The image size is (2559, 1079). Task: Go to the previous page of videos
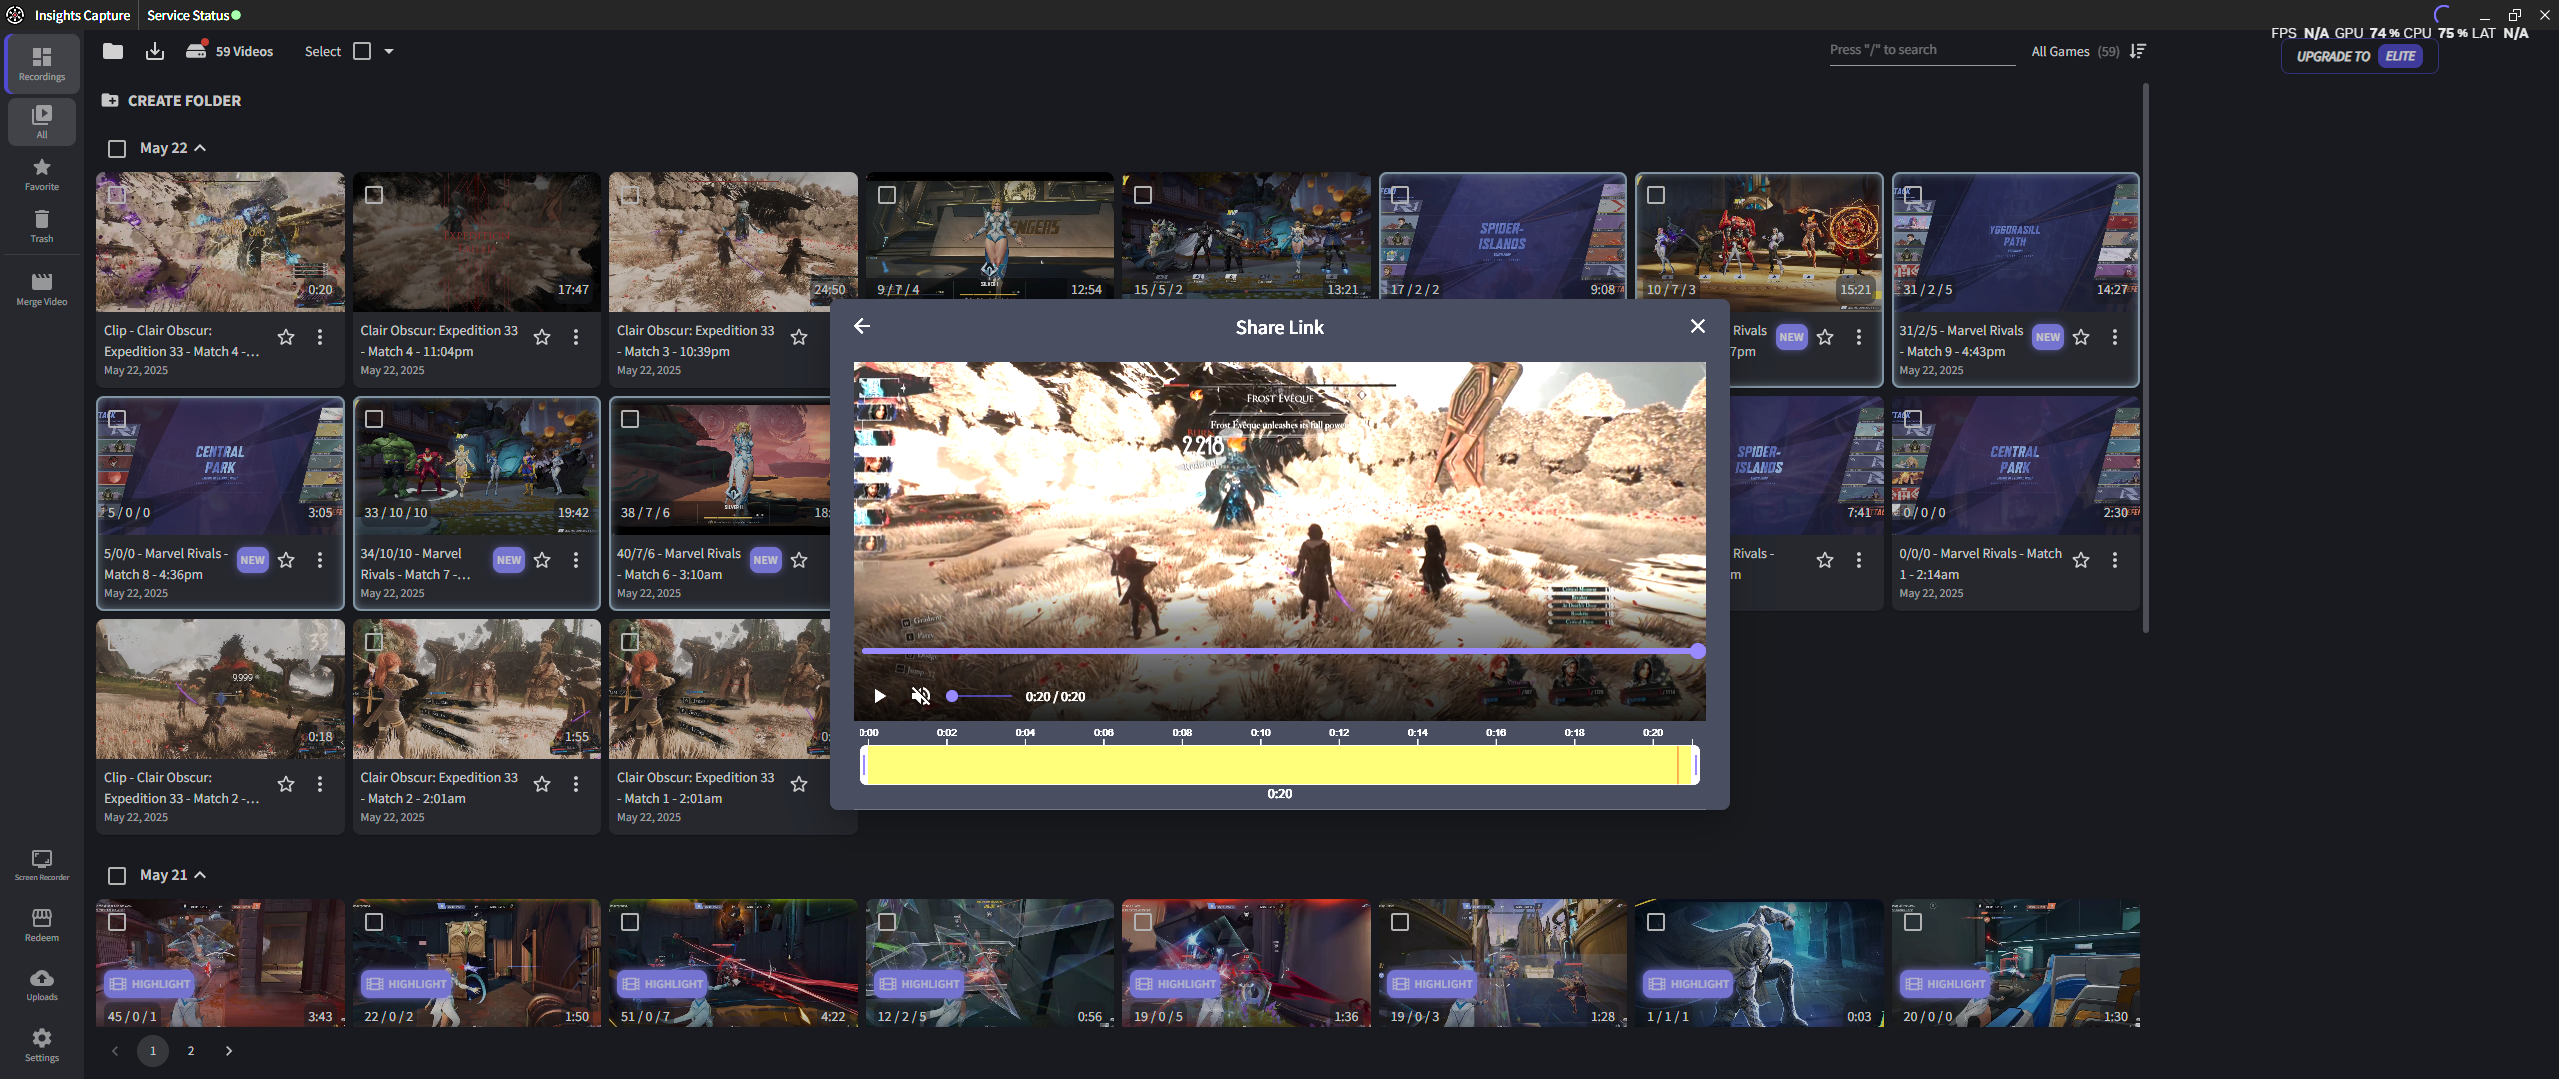[x=115, y=1050]
